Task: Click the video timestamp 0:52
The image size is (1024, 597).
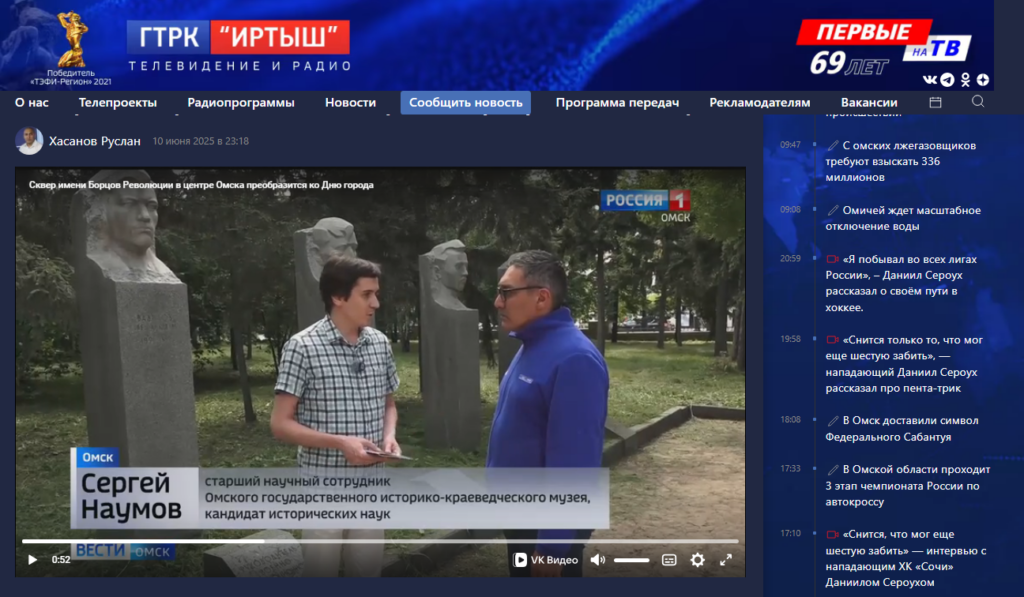Action: [61, 560]
